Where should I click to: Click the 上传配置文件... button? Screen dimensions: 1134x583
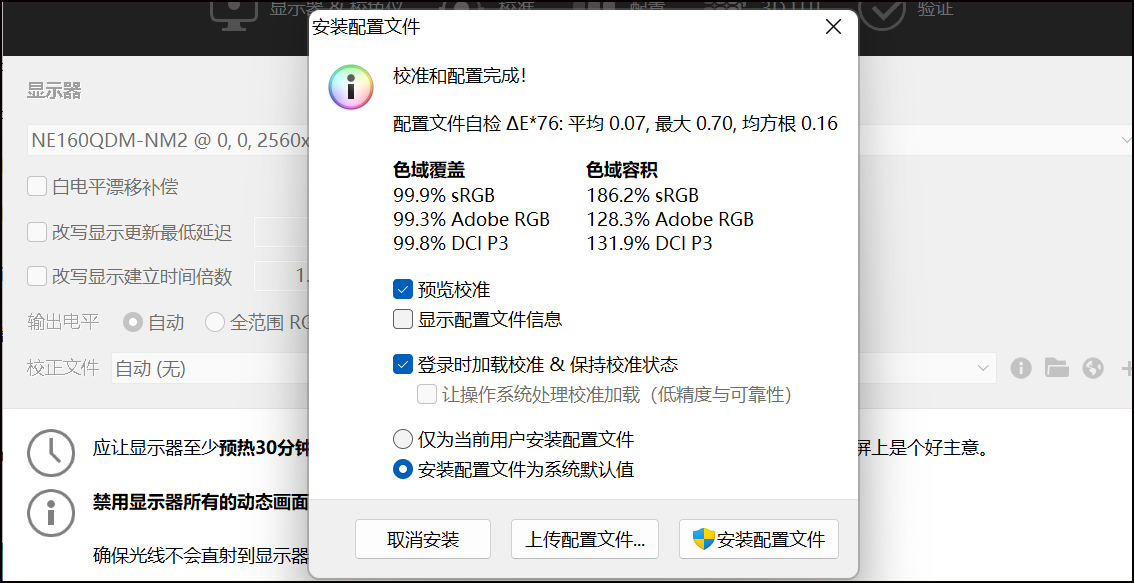point(585,540)
